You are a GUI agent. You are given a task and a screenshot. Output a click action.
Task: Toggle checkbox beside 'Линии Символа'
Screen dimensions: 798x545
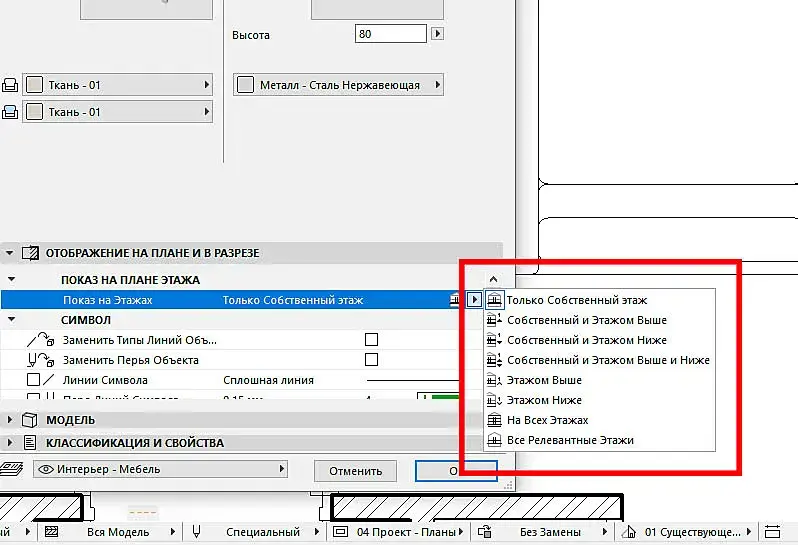tap(33, 380)
